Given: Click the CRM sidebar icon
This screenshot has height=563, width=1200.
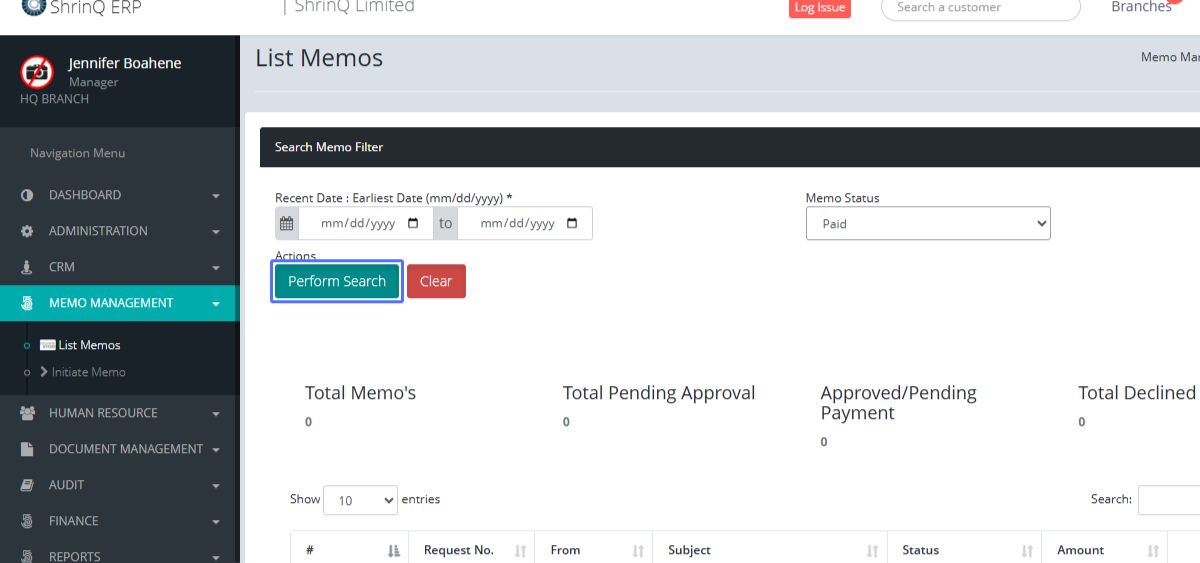Looking at the screenshot, I should (x=27, y=267).
